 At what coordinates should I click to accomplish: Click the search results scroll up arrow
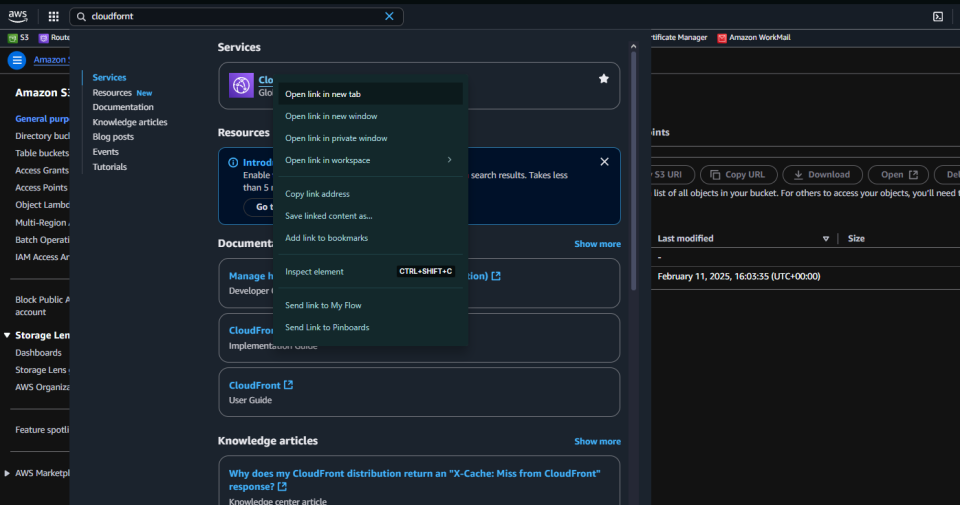click(x=633, y=47)
